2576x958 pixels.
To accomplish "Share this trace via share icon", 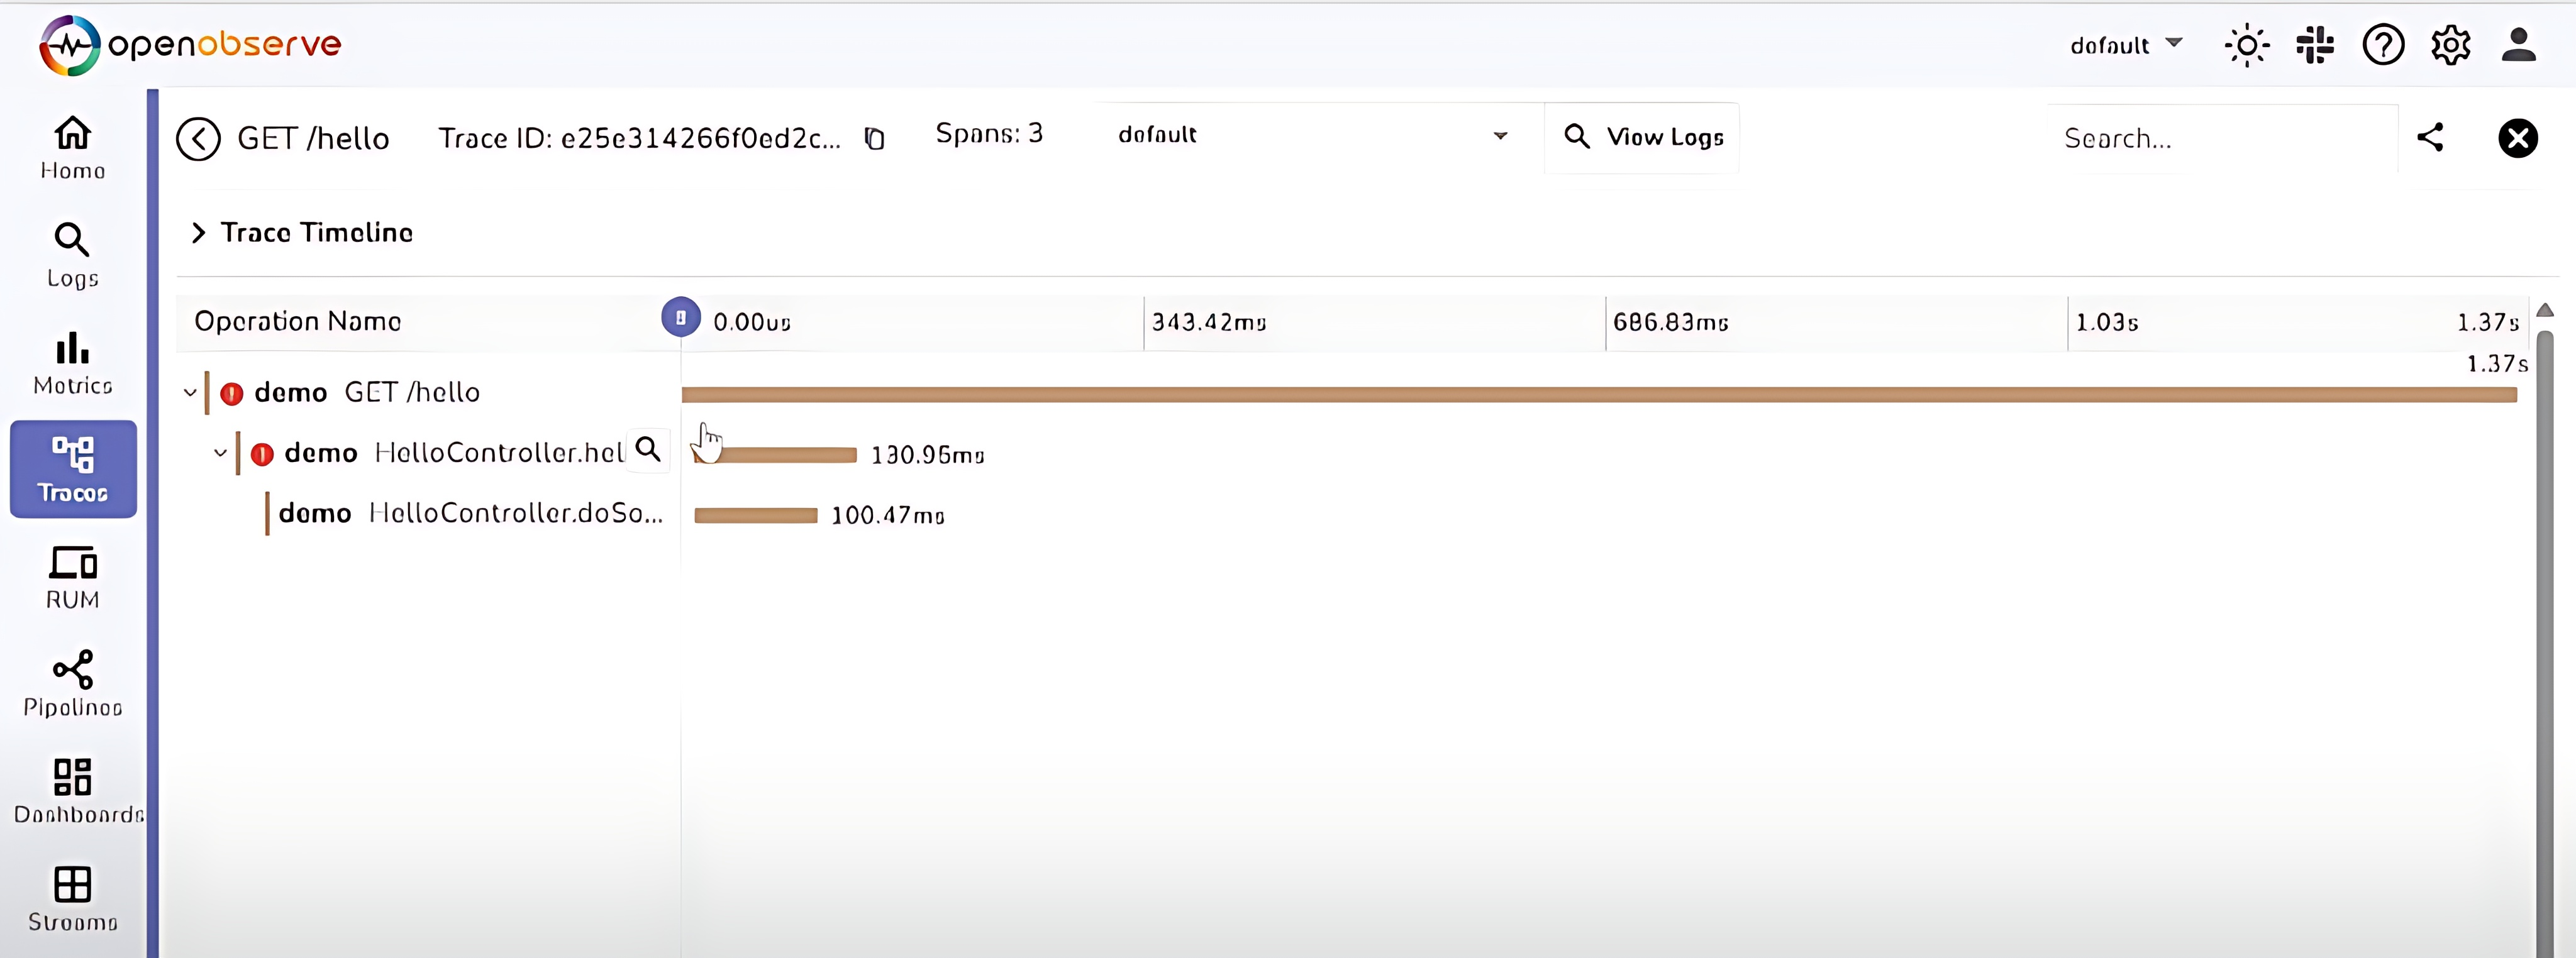I will pyautogui.click(x=2430, y=137).
